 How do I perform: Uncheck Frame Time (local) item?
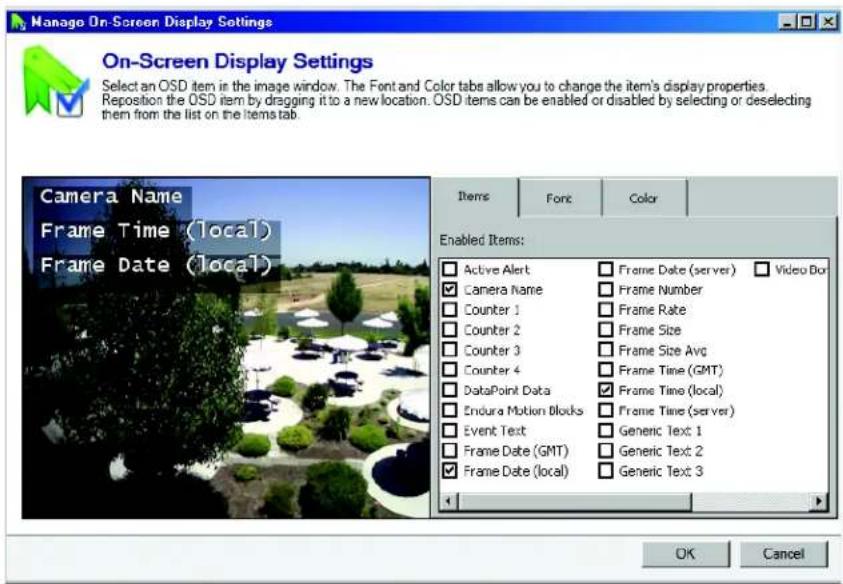pyautogui.click(x=605, y=390)
